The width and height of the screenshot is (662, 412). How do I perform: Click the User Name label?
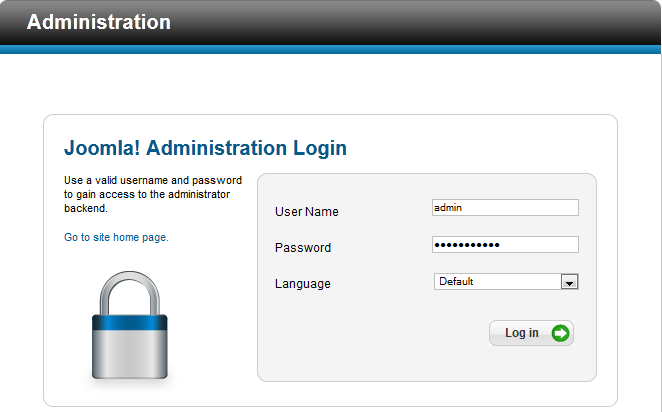click(306, 212)
